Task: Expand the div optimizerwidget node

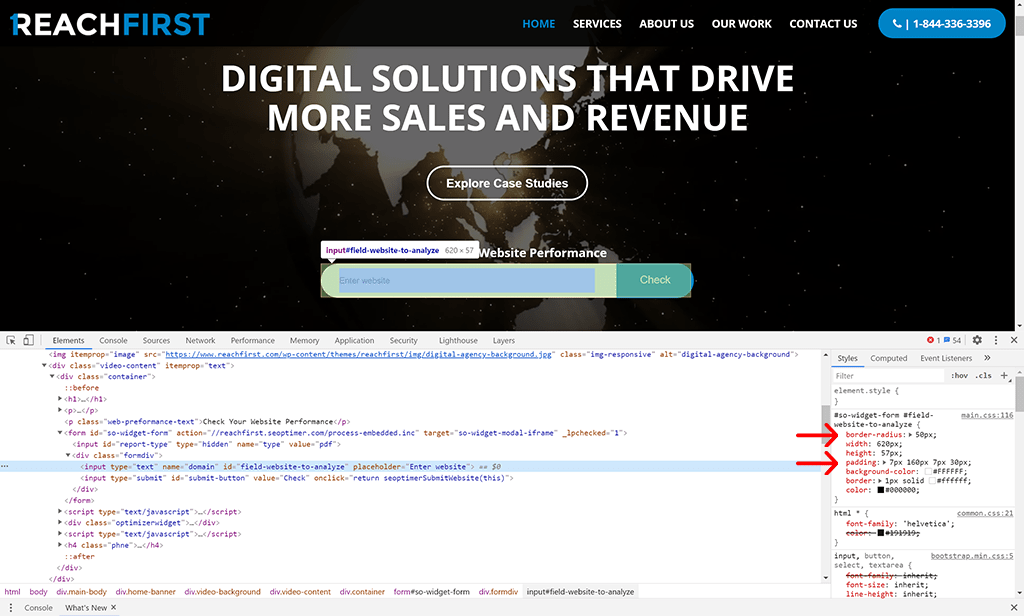Action: click(x=61, y=522)
